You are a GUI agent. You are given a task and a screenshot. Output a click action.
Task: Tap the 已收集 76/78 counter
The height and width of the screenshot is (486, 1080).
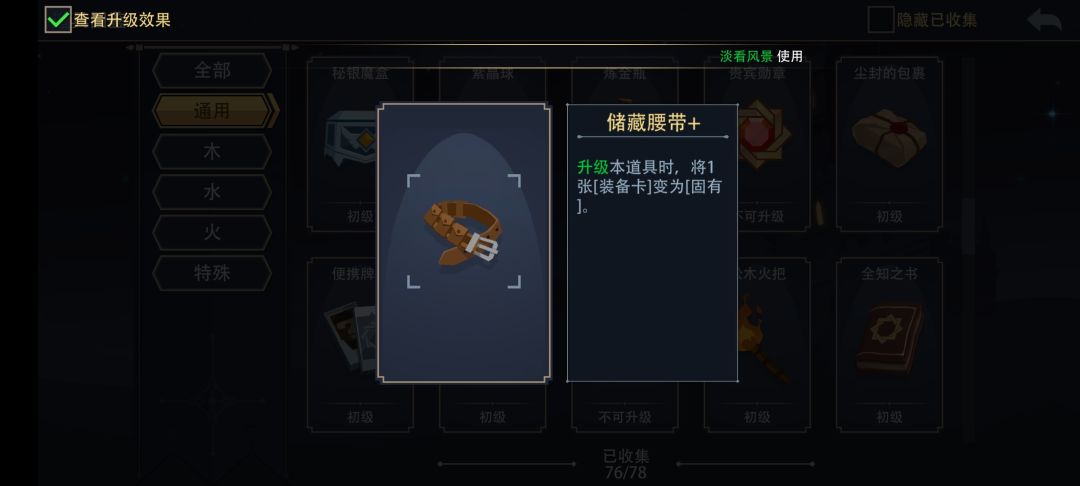[x=625, y=464]
